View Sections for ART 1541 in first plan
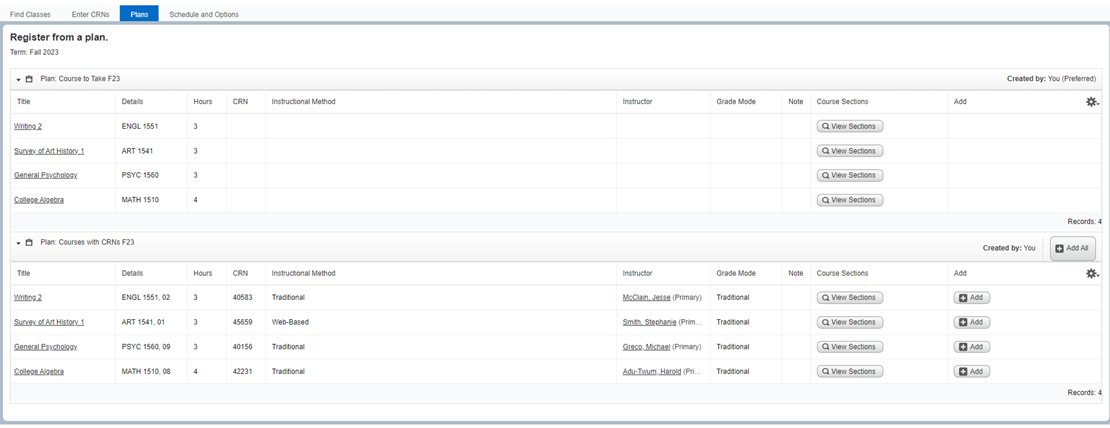The width and height of the screenshot is (1110, 428). click(x=849, y=151)
